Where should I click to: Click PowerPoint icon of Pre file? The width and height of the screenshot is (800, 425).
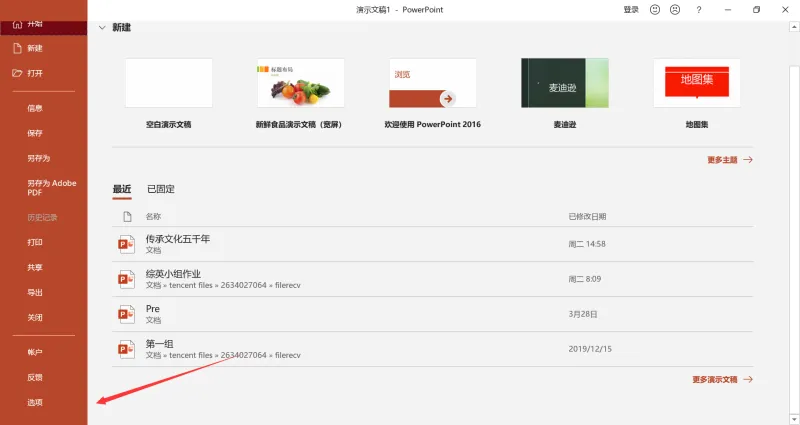click(126, 314)
